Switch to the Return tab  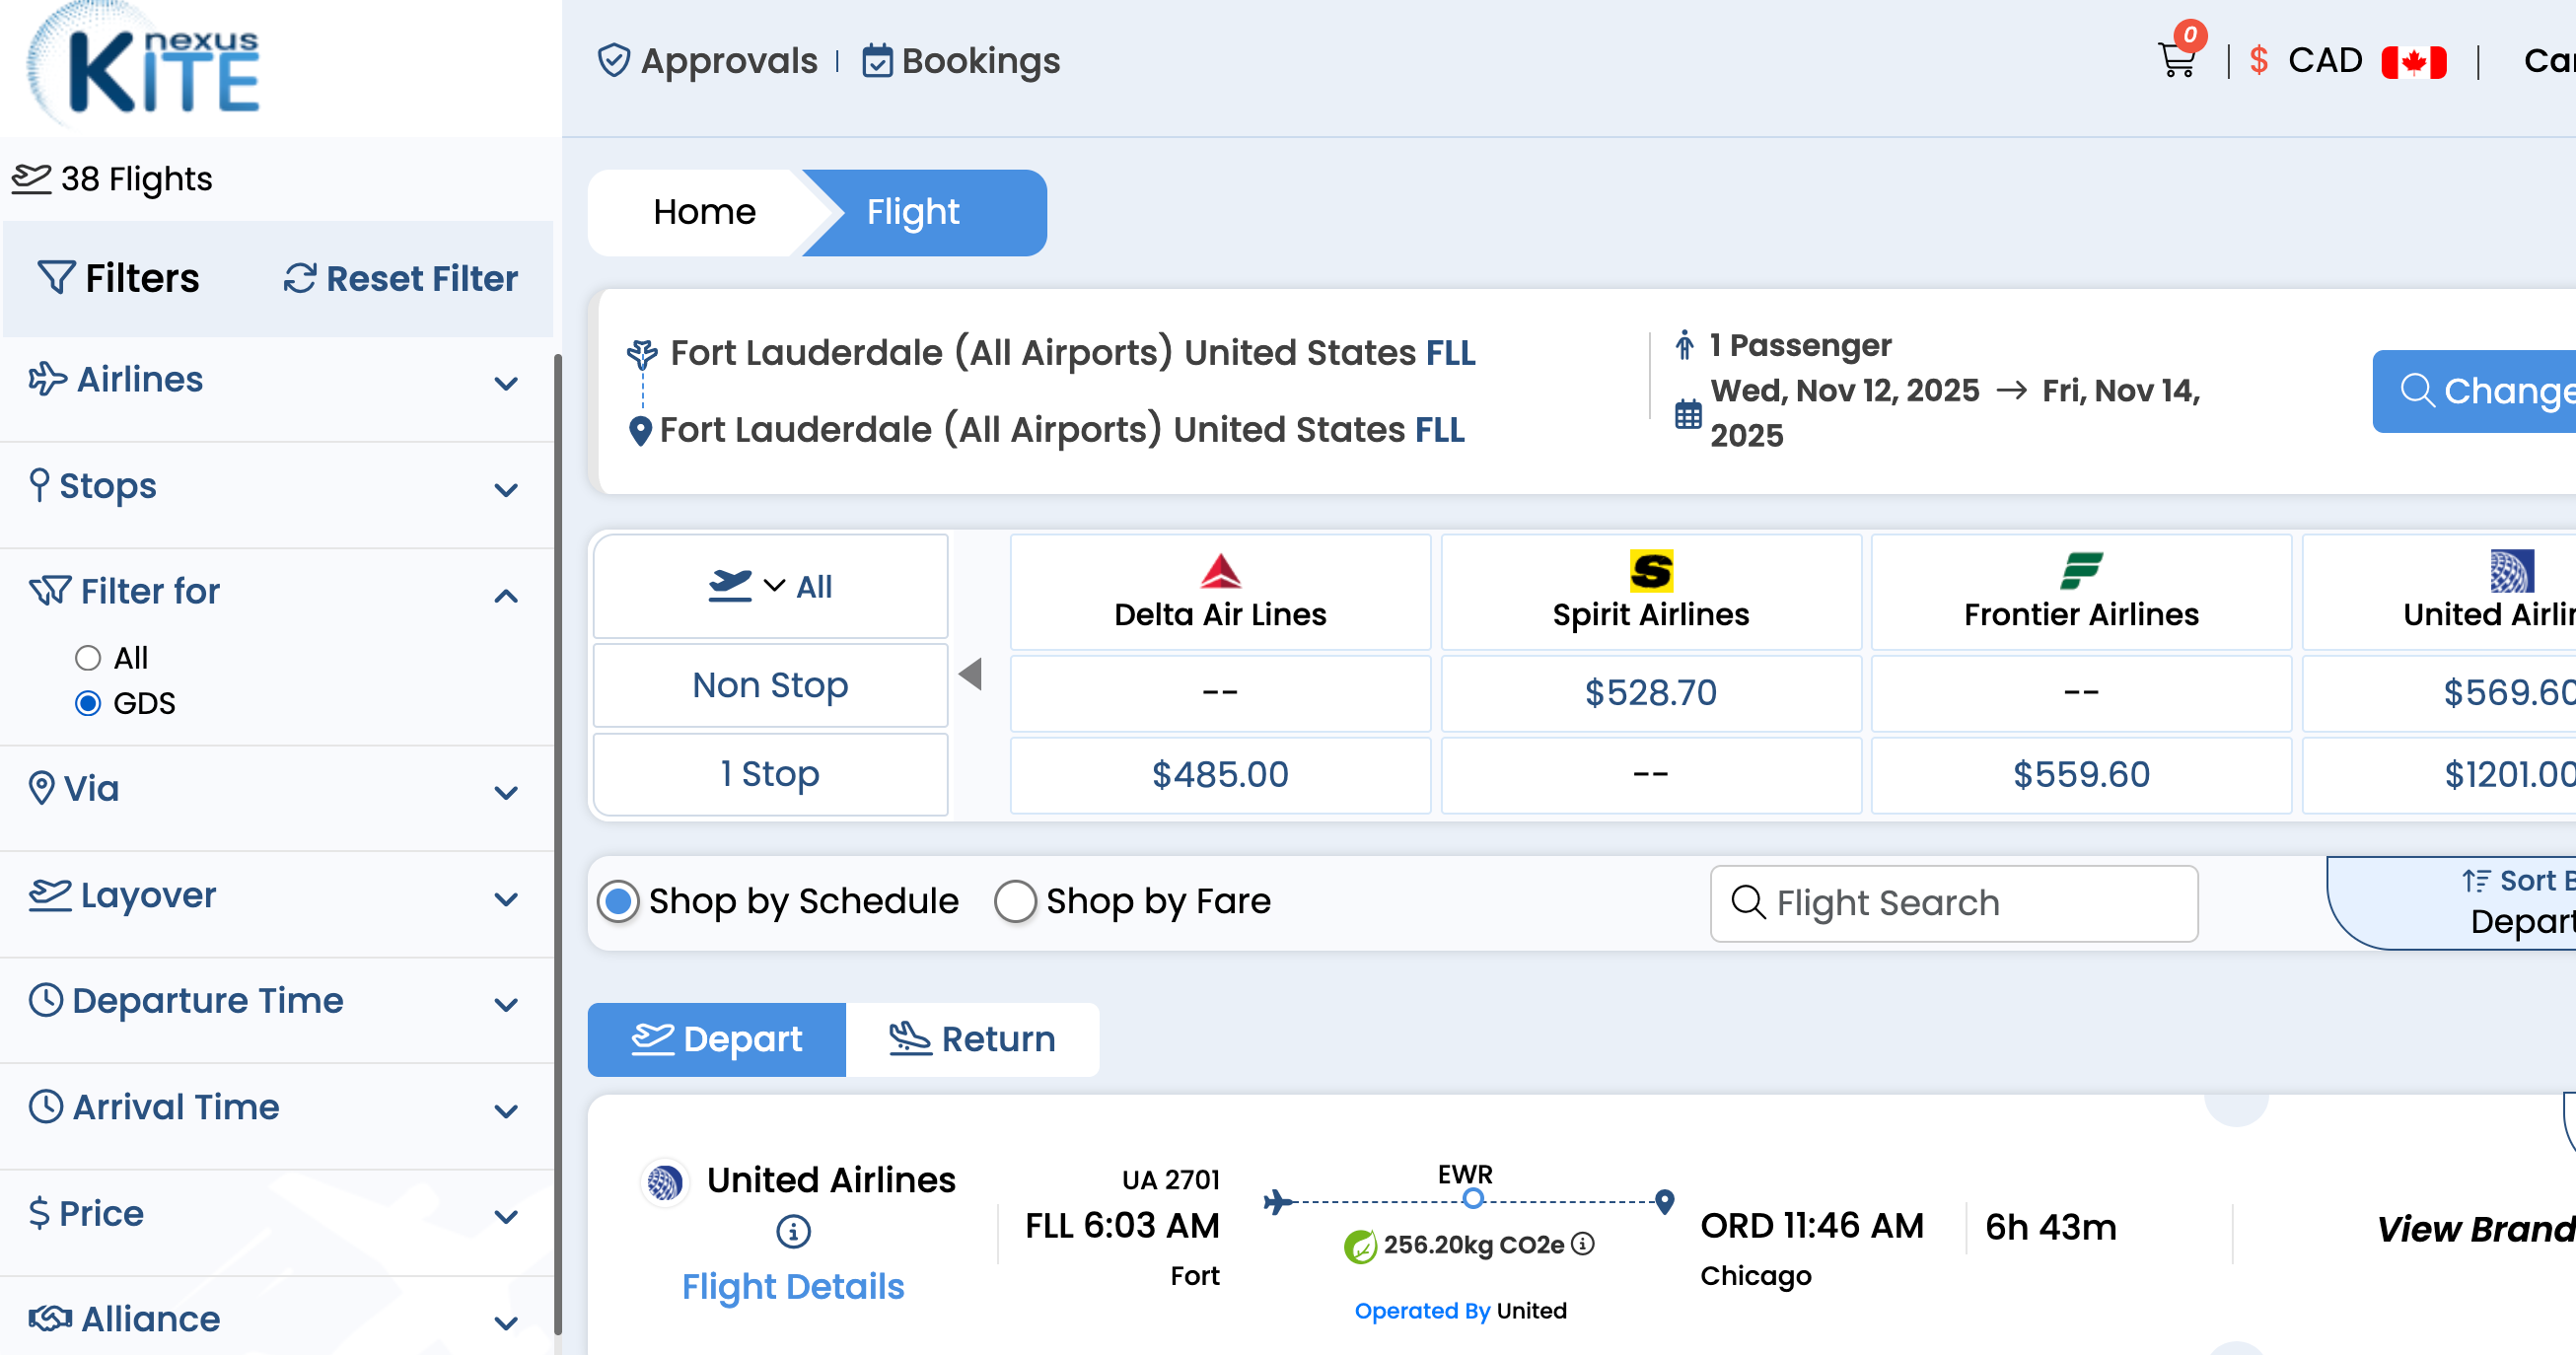(972, 1039)
